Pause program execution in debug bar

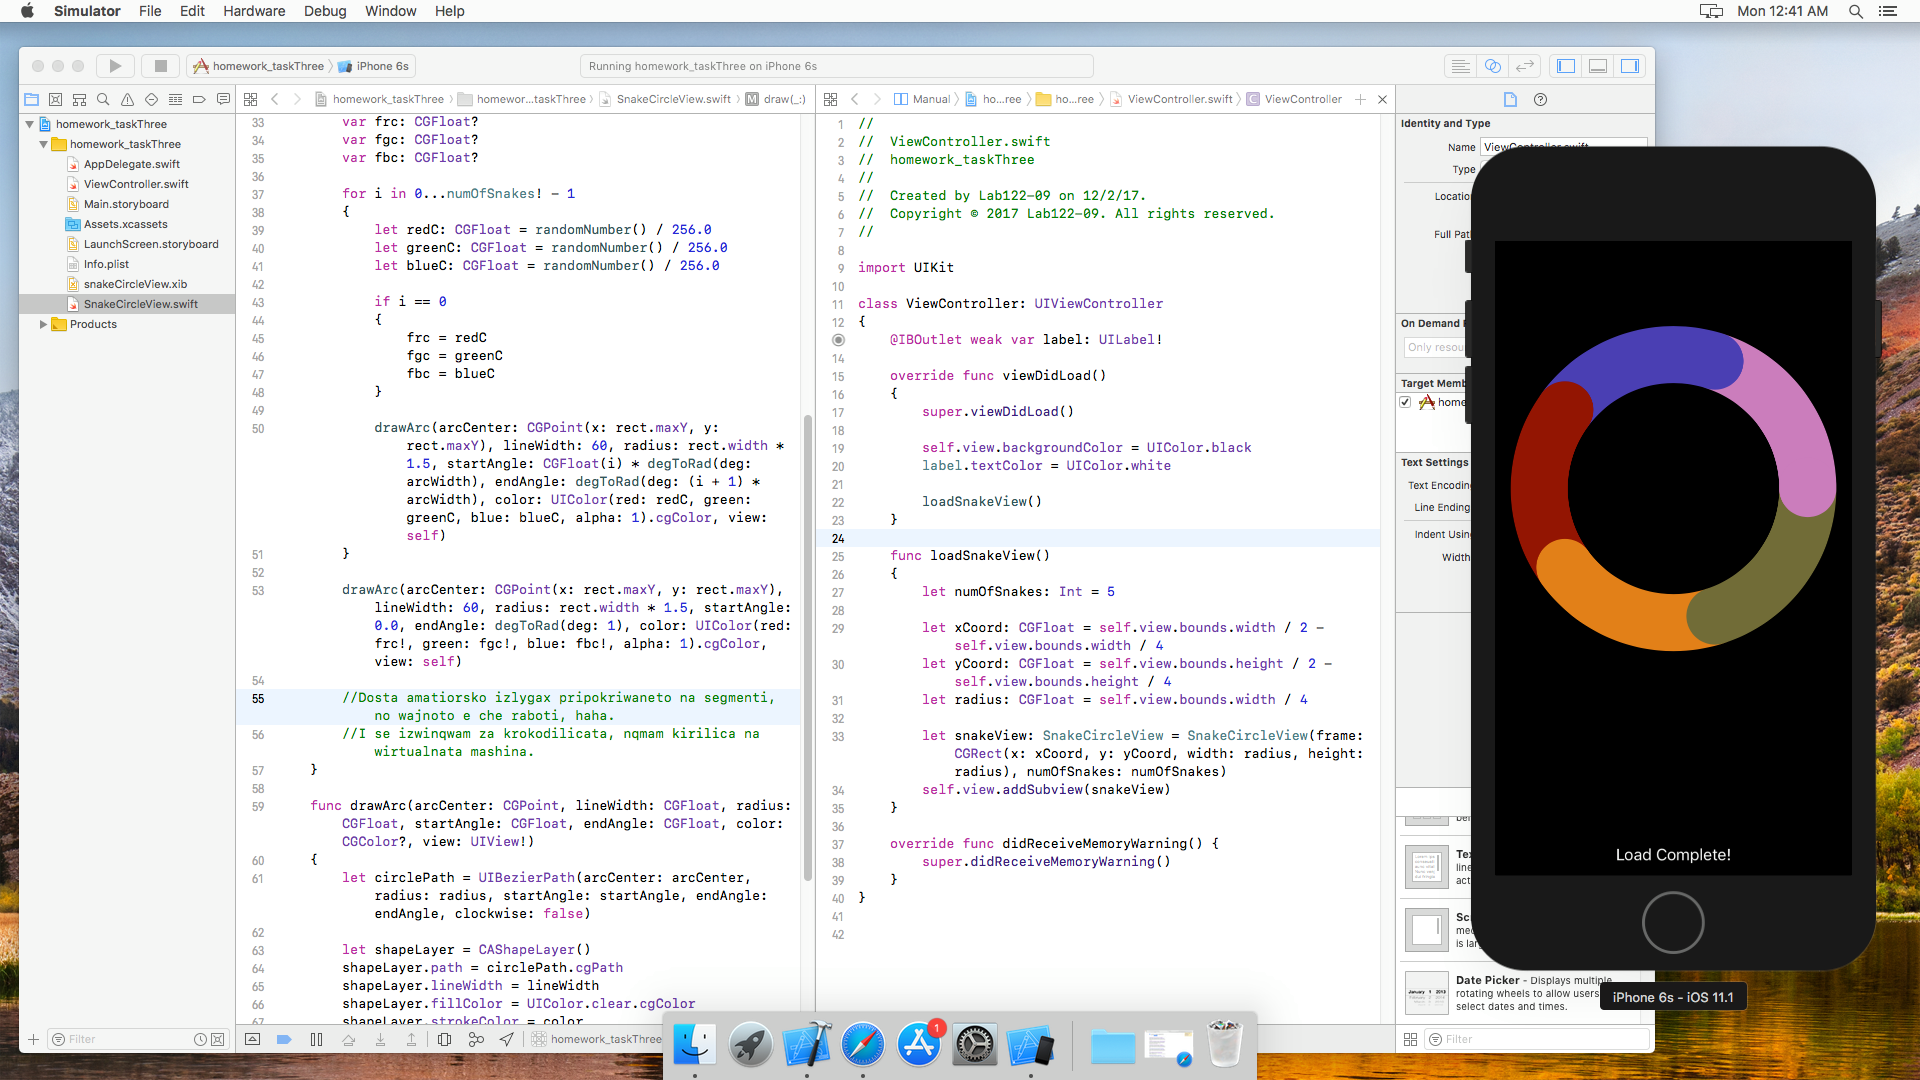[316, 1039]
